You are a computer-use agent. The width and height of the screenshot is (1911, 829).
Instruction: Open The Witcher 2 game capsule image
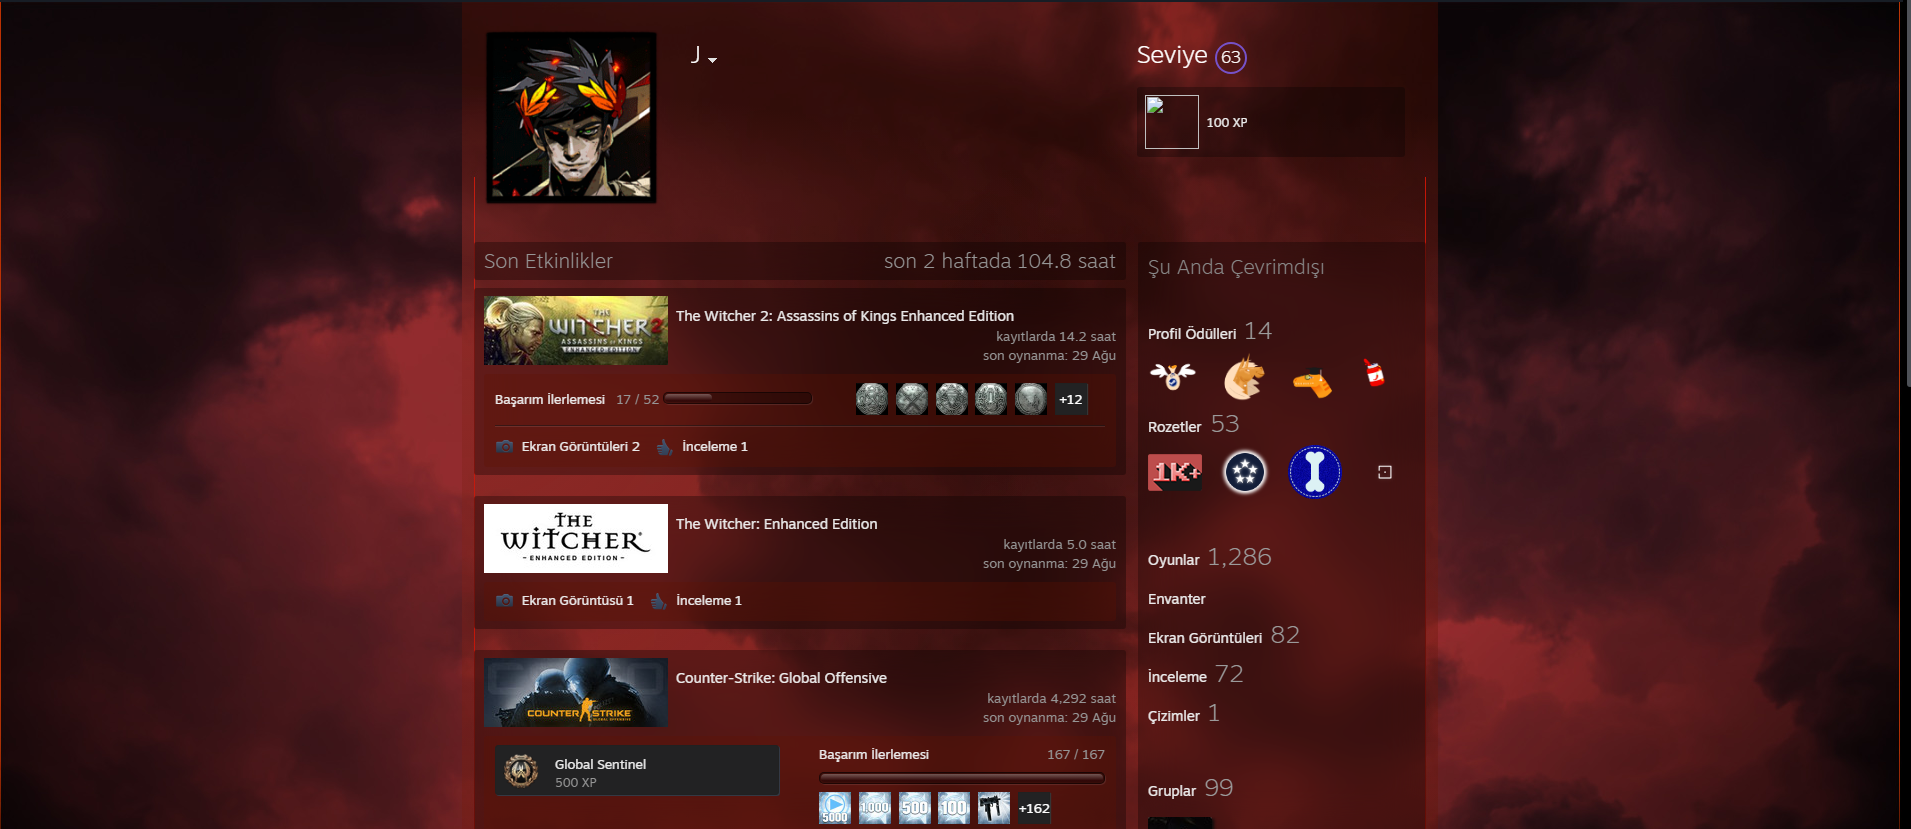click(x=576, y=330)
